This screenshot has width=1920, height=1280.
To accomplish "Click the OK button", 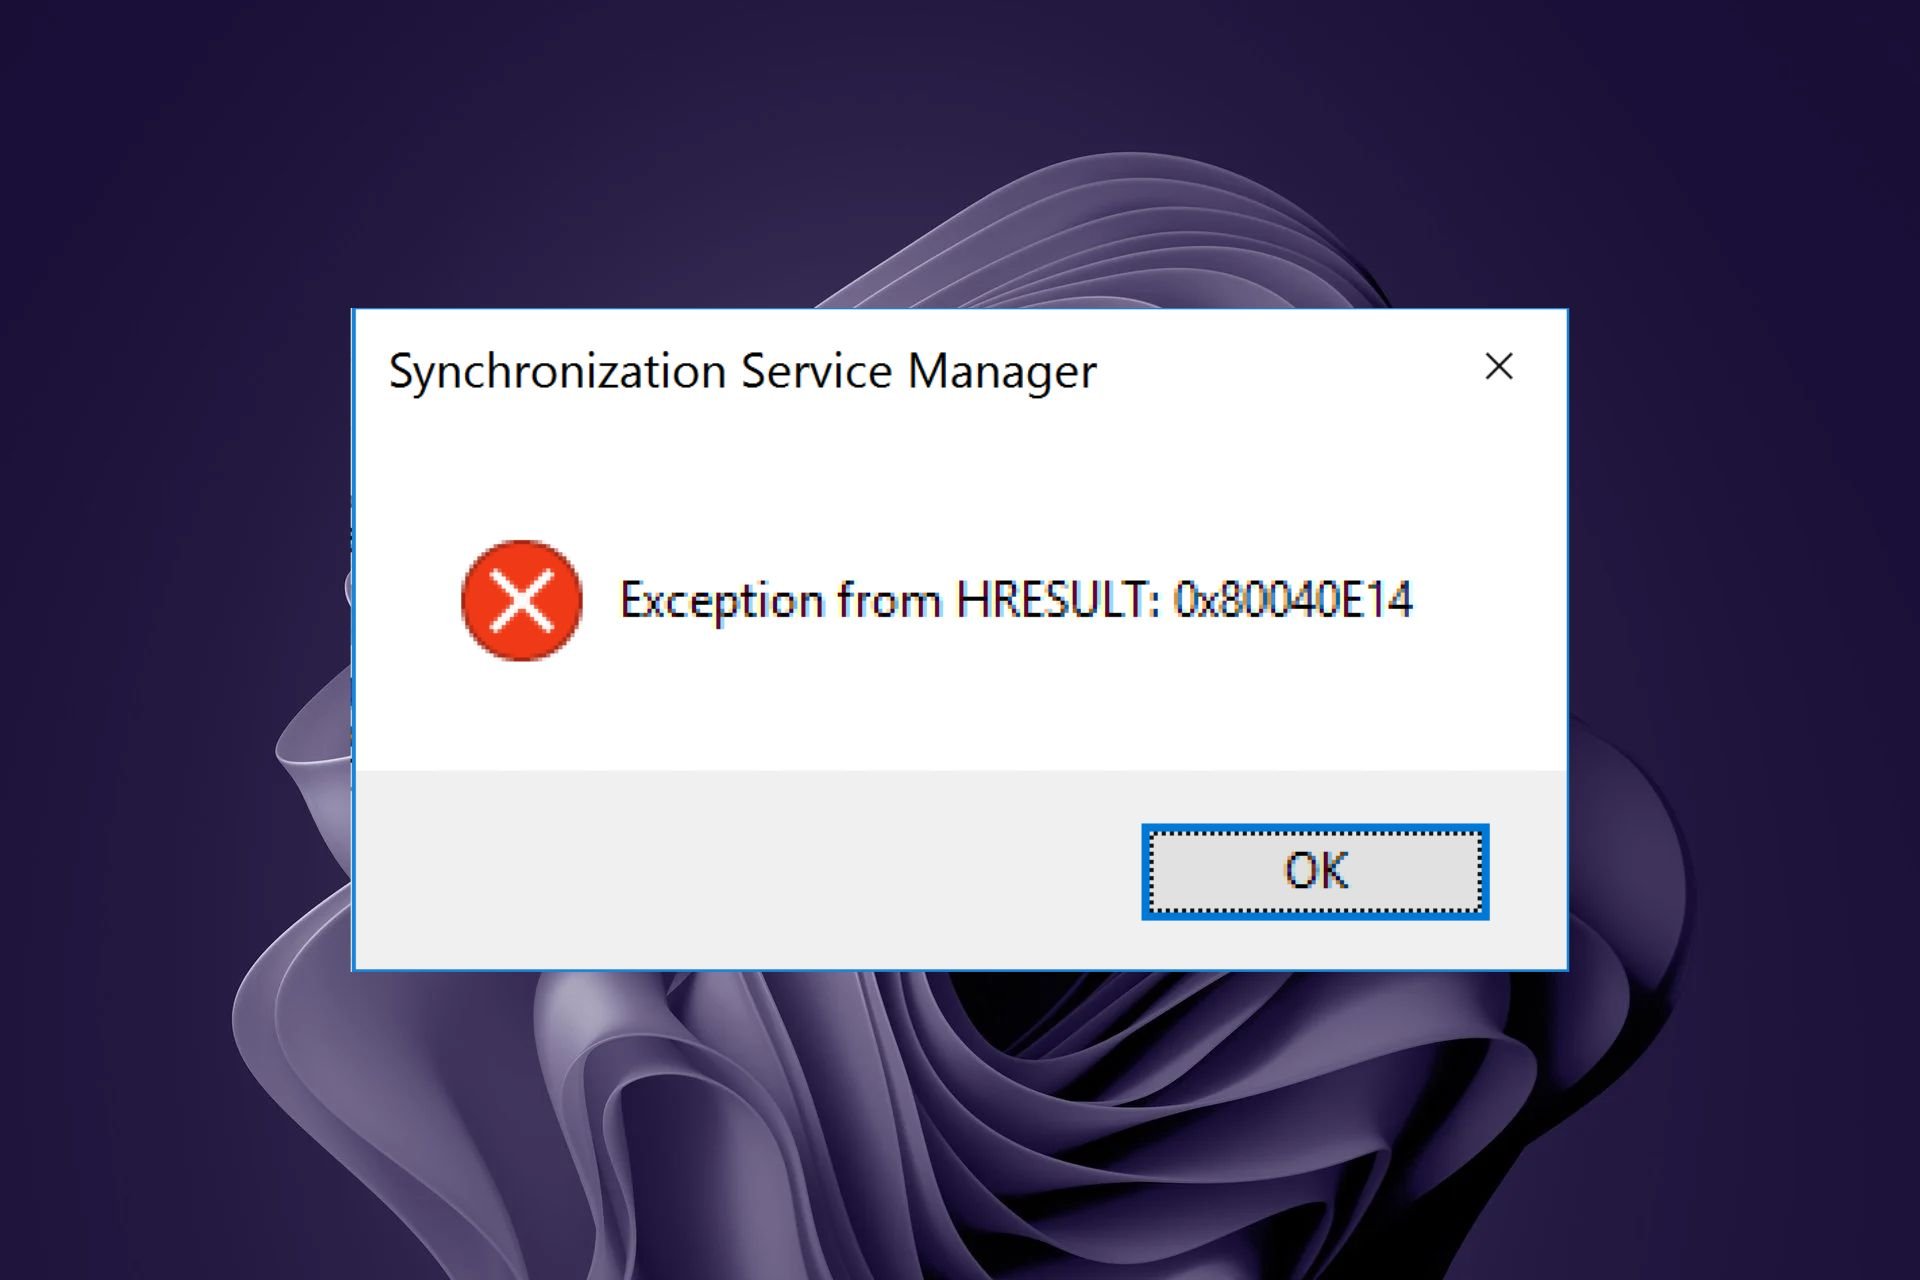I will click(x=1315, y=872).
